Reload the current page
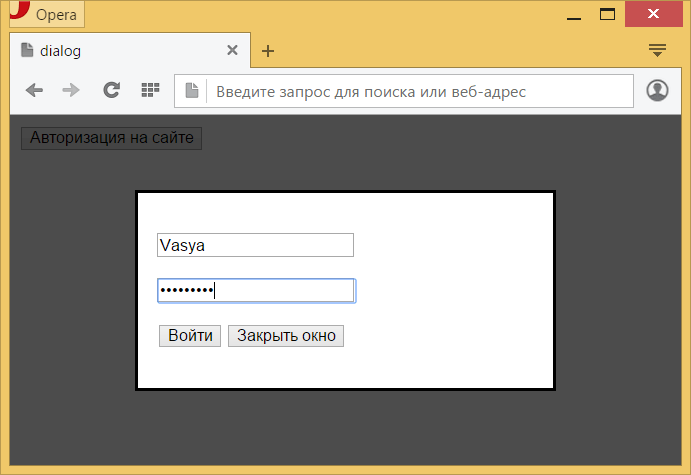This screenshot has height=475, width=691. 112,91
